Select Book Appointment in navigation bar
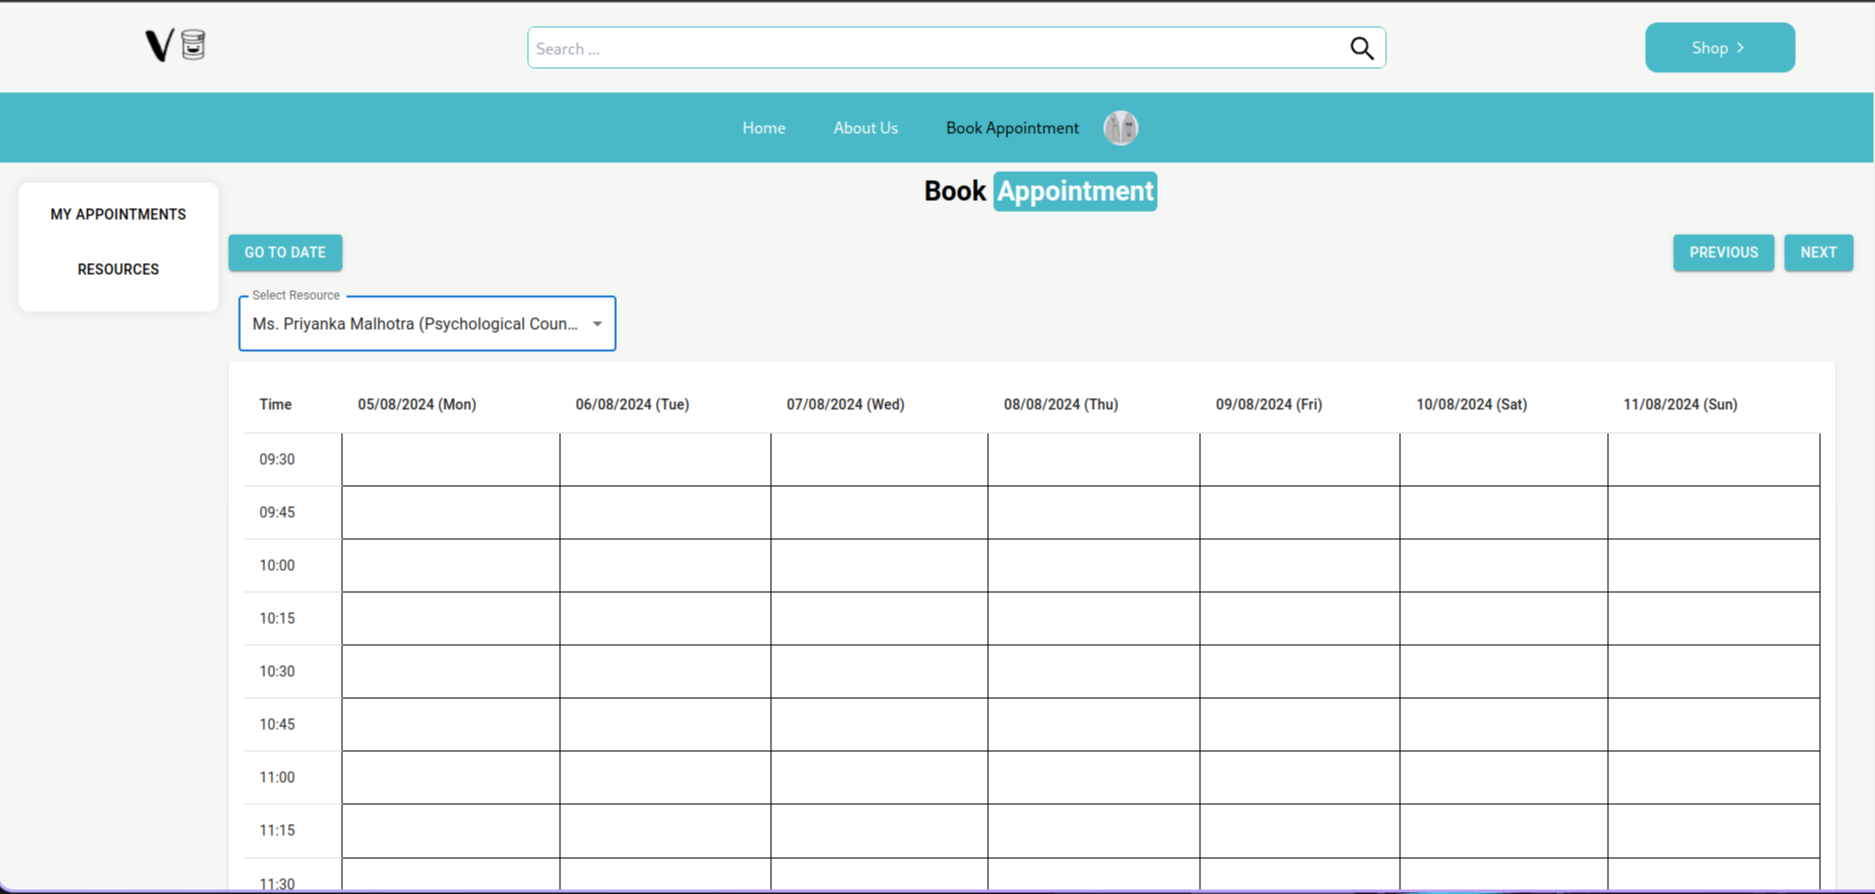The height and width of the screenshot is (894, 1875). (x=1012, y=128)
